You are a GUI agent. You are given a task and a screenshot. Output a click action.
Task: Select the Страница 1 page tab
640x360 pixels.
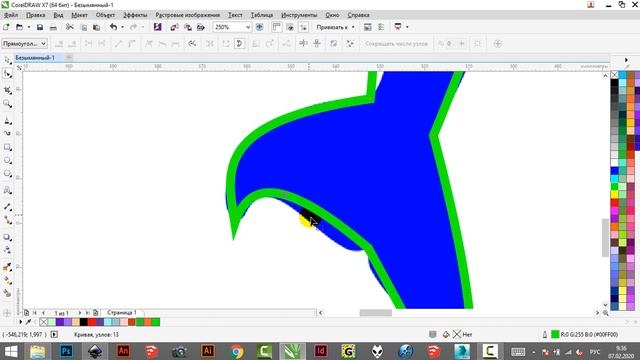tap(122, 313)
